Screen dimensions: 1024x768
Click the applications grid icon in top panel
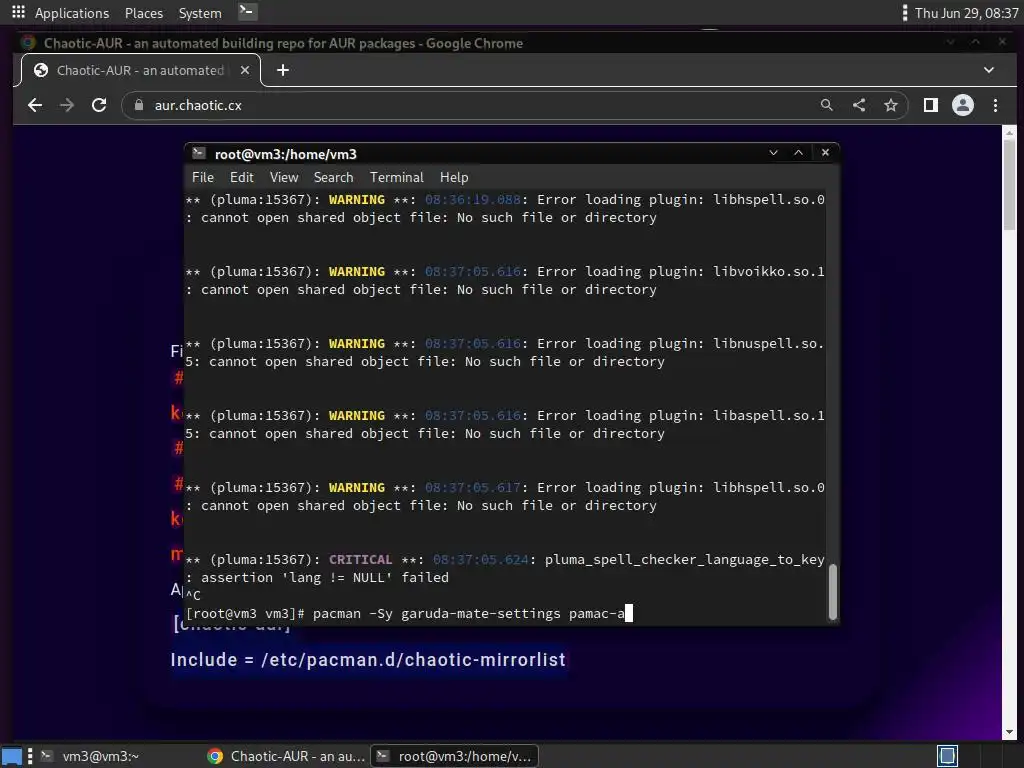[18, 12]
